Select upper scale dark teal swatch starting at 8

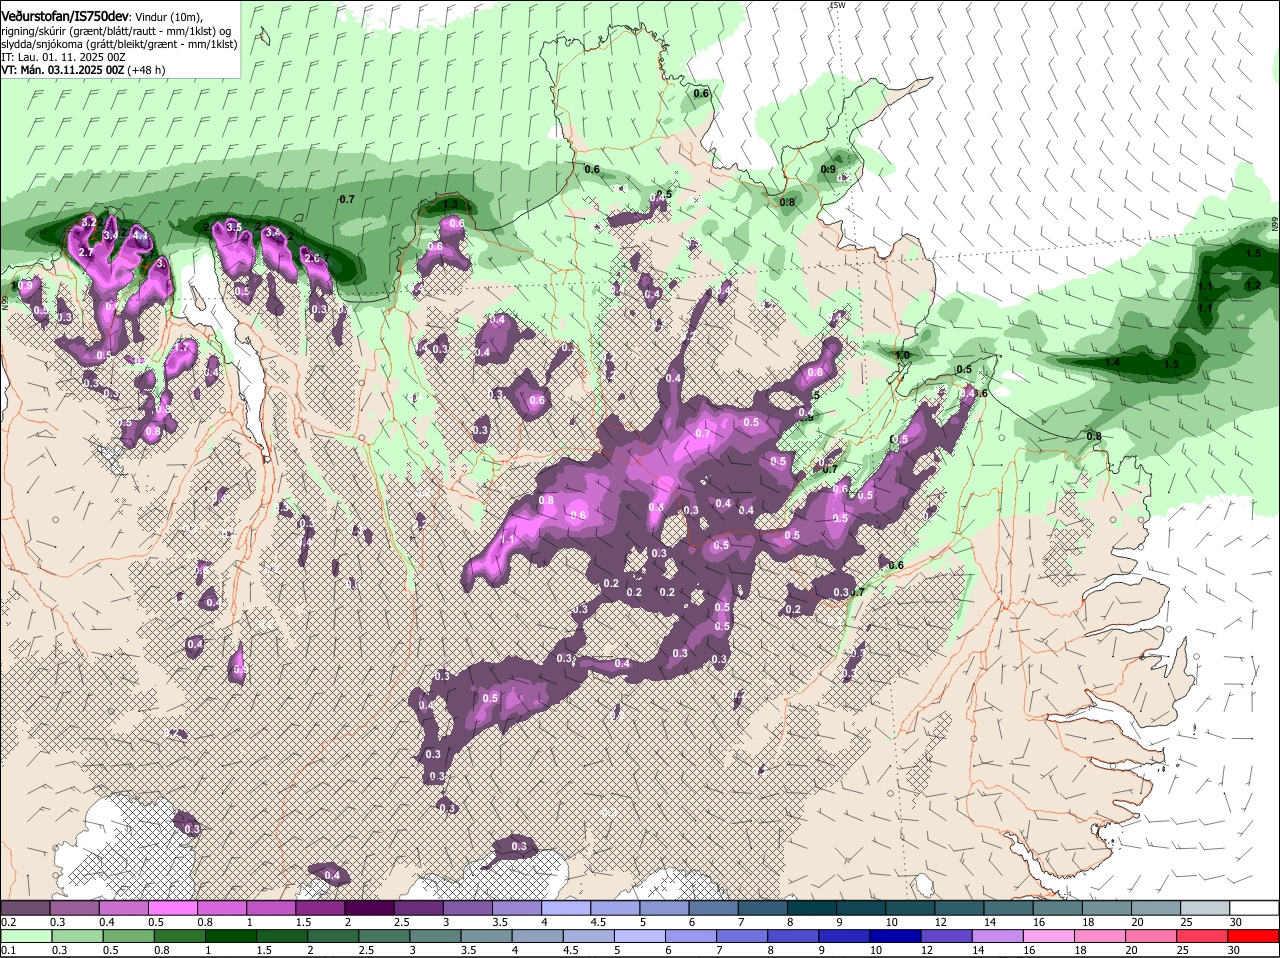pos(812,907)
